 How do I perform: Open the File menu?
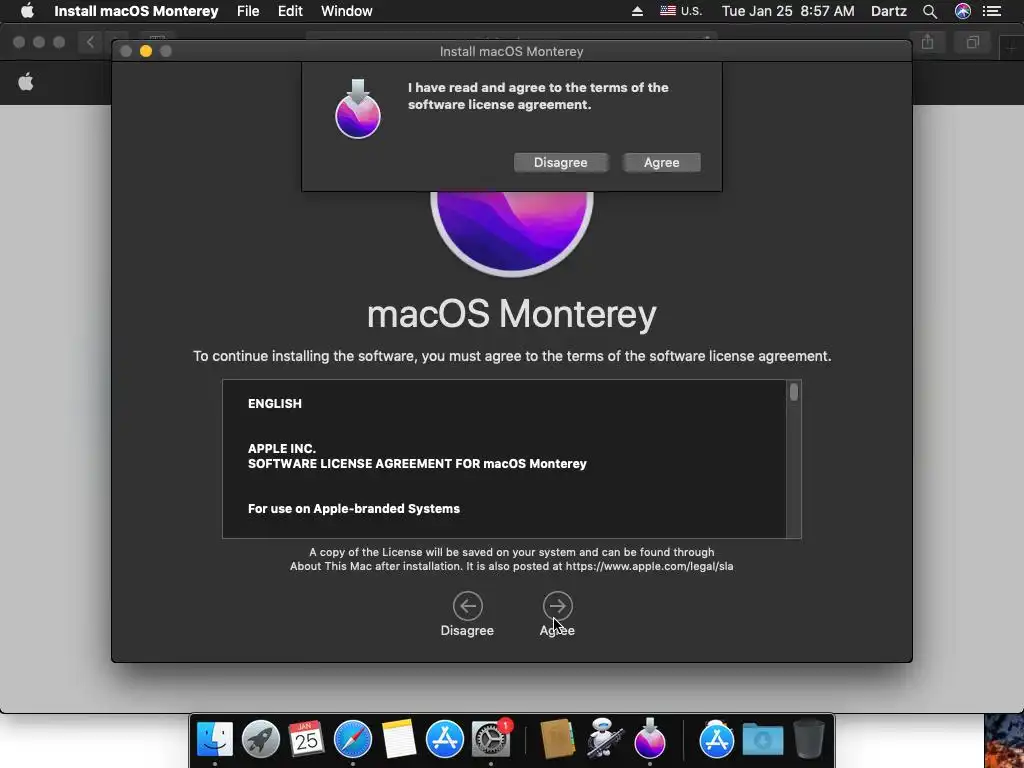tap(248, 11)
